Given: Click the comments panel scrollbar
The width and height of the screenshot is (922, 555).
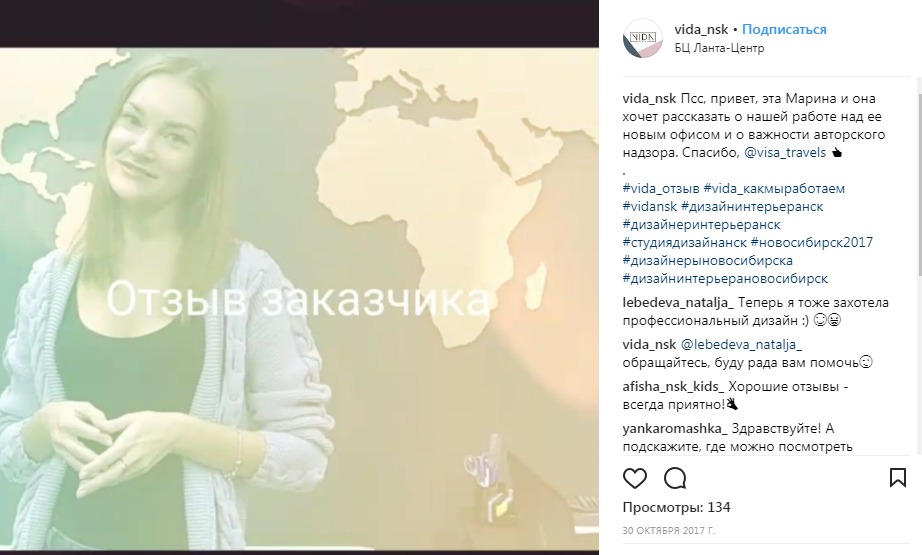Looking at the screenshot, I should tap(918, 265).
